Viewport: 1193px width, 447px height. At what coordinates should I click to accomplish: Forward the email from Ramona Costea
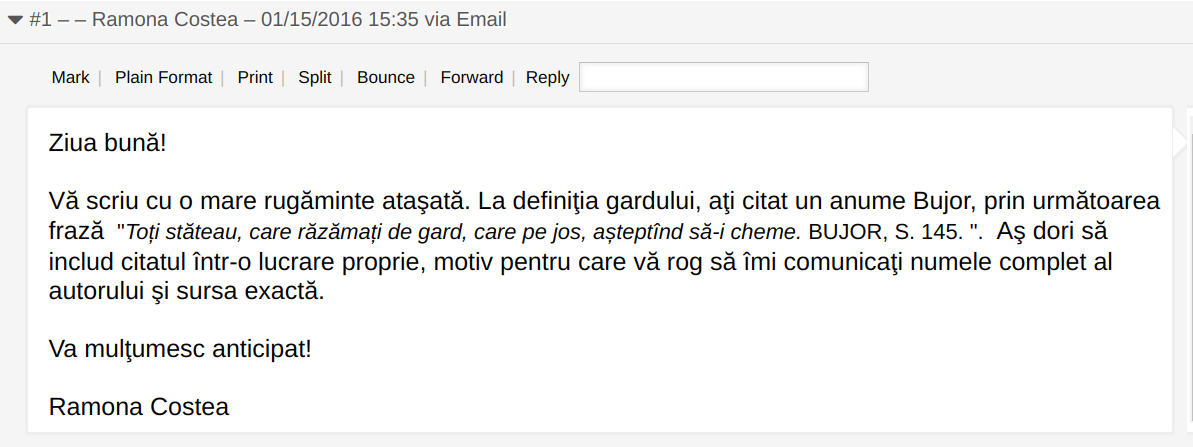471,78
